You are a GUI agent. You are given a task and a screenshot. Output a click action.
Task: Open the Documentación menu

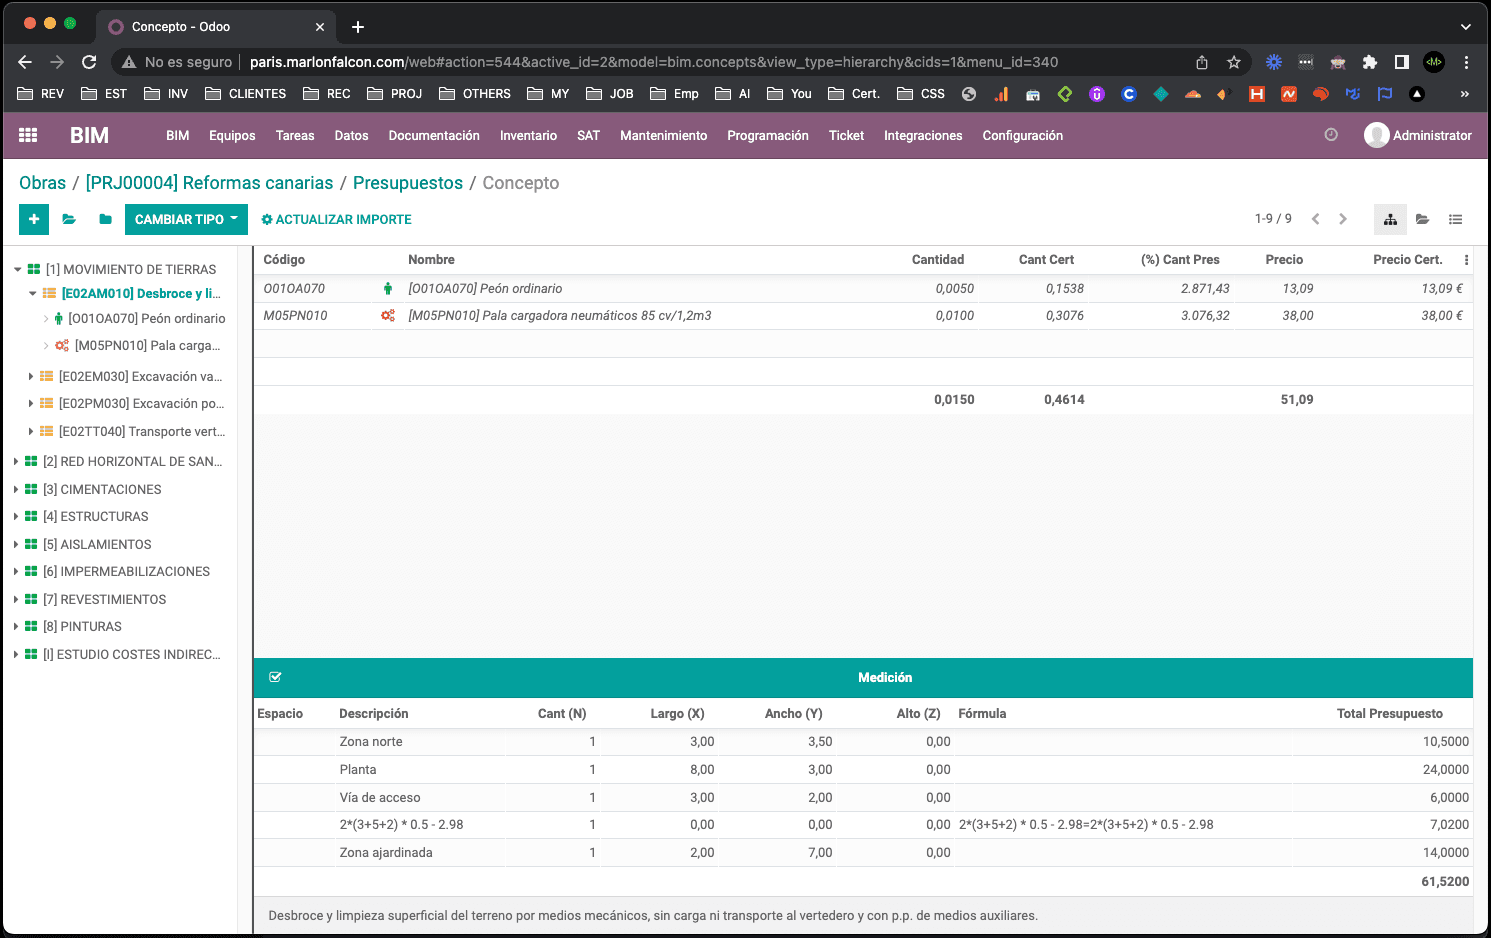[434, 135]
